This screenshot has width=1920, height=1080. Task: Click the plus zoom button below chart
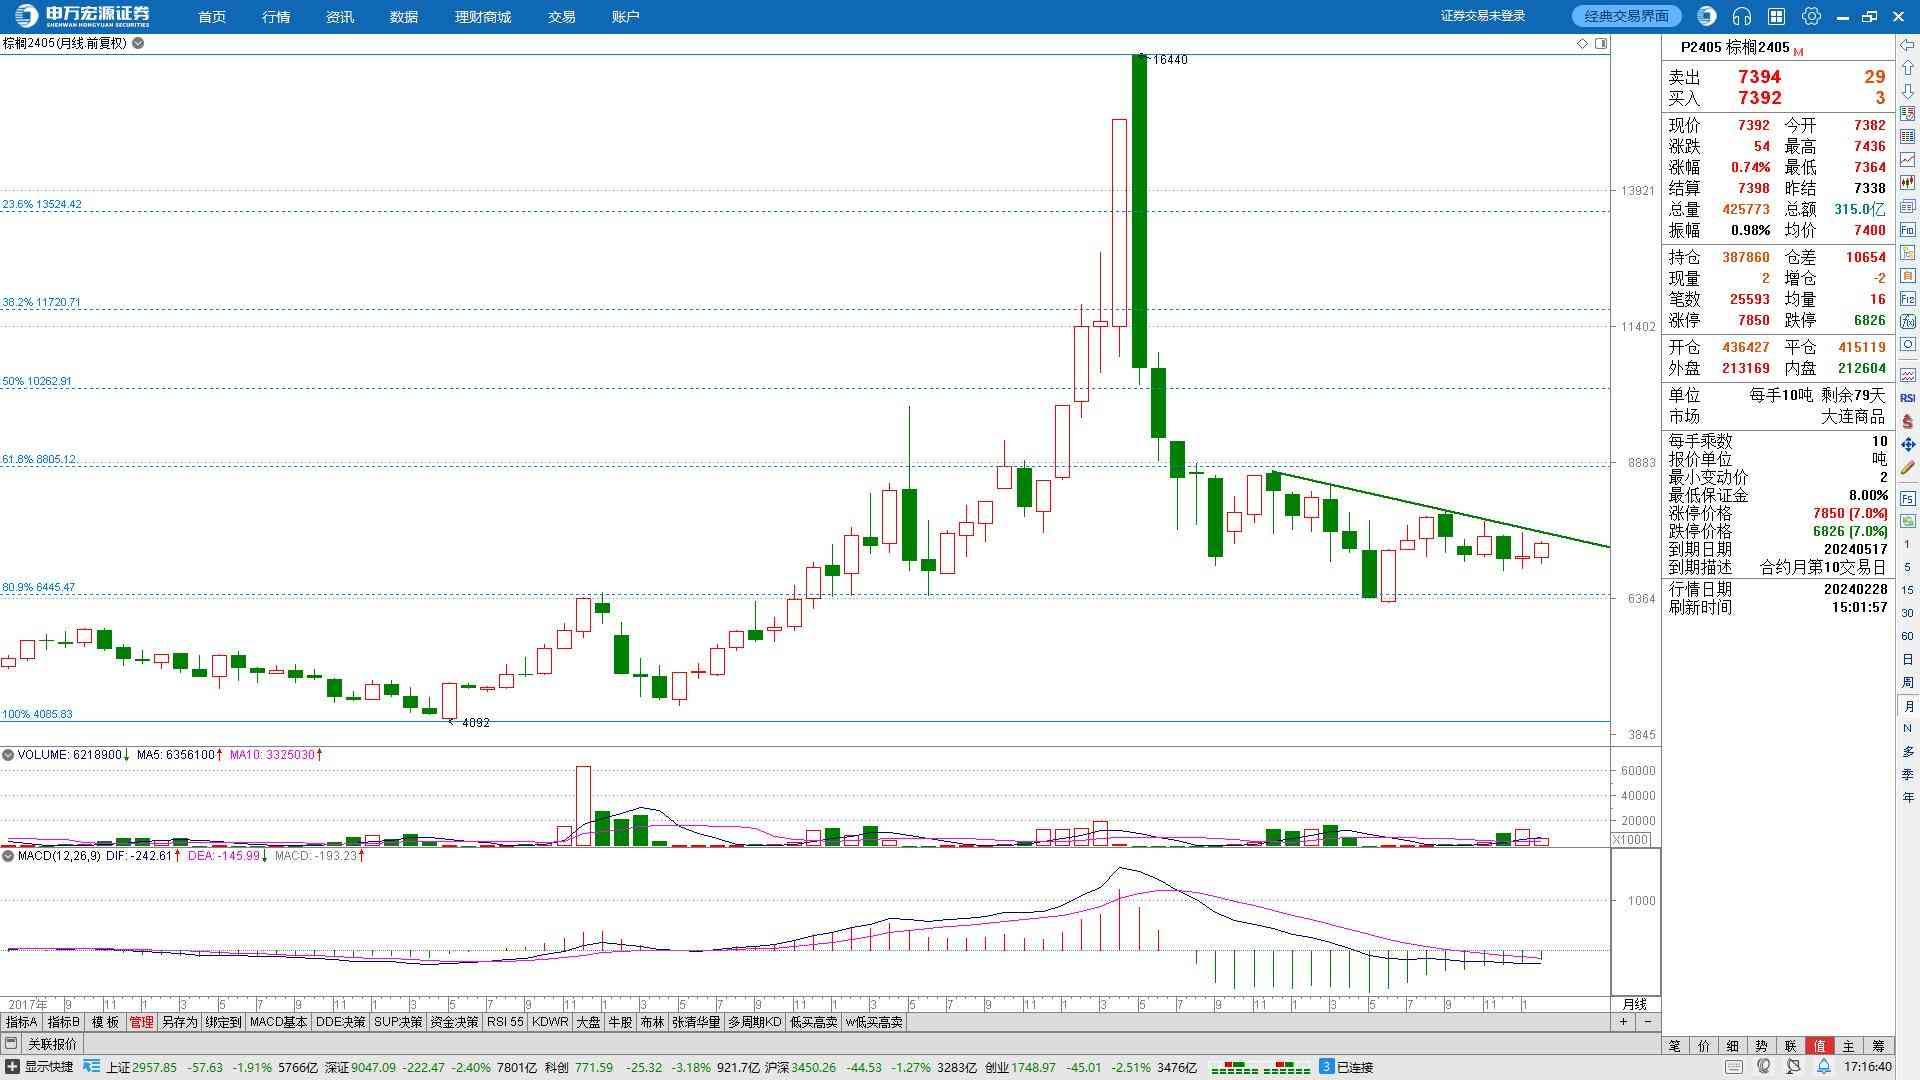(x=1623, y=1022)
